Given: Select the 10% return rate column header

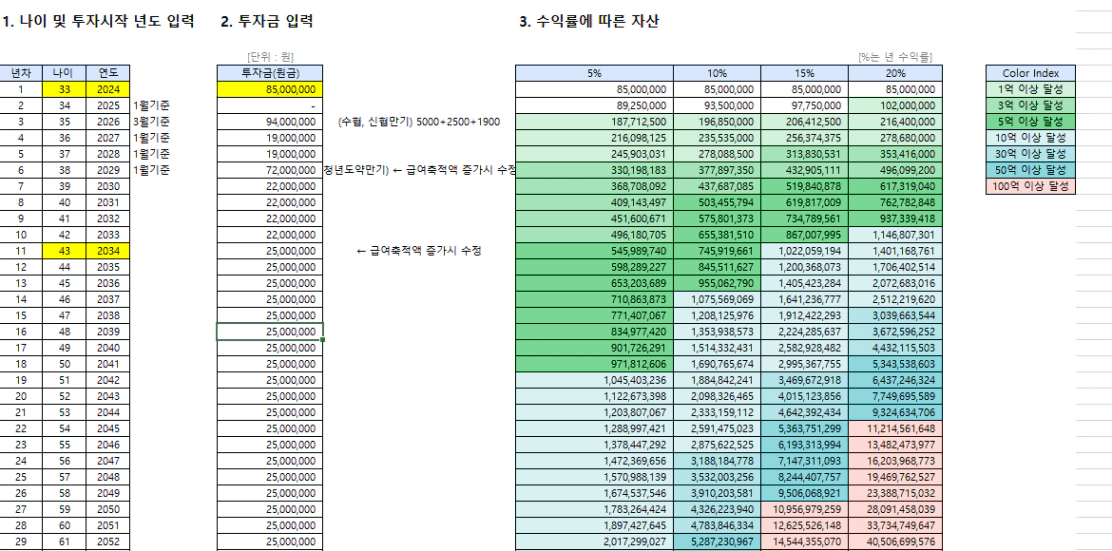Looking at the screenshot, I should (716, 73).
